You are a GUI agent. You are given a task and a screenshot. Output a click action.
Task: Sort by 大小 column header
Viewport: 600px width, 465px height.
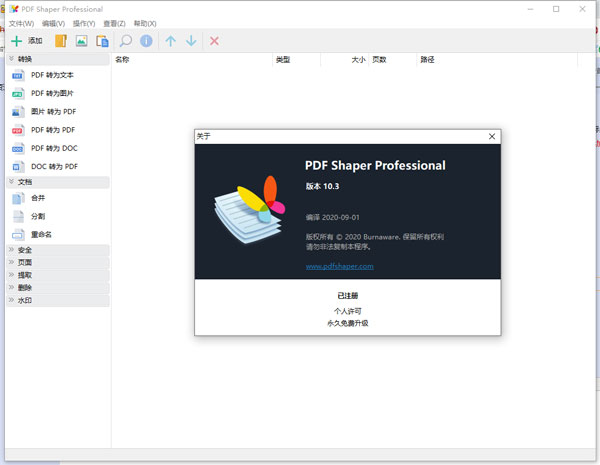[x=344, y=60]
